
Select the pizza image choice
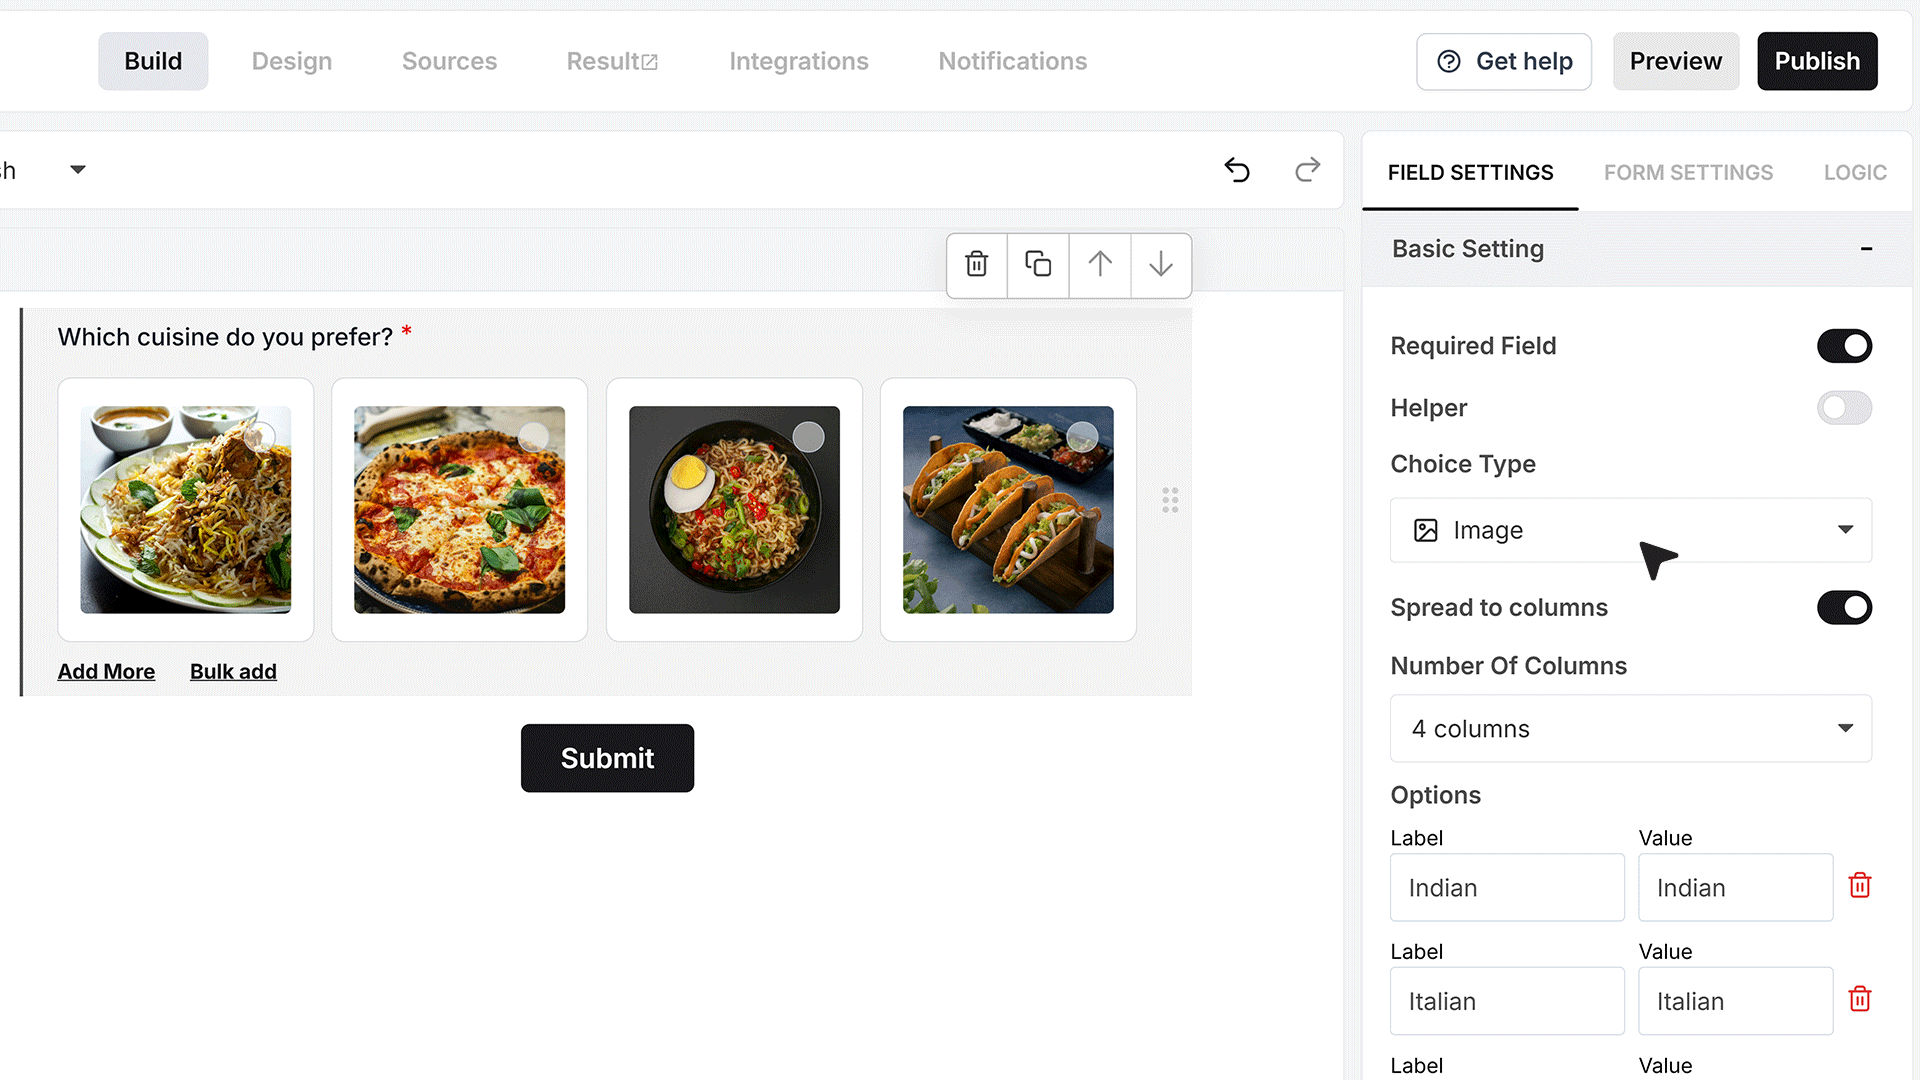[459, 510]
